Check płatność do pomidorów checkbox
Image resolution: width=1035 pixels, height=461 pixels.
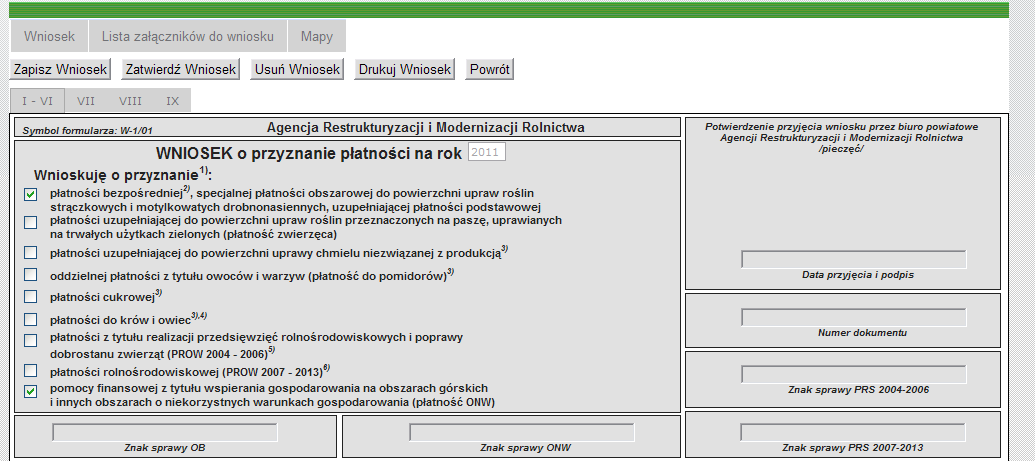[x=30, y=274]
